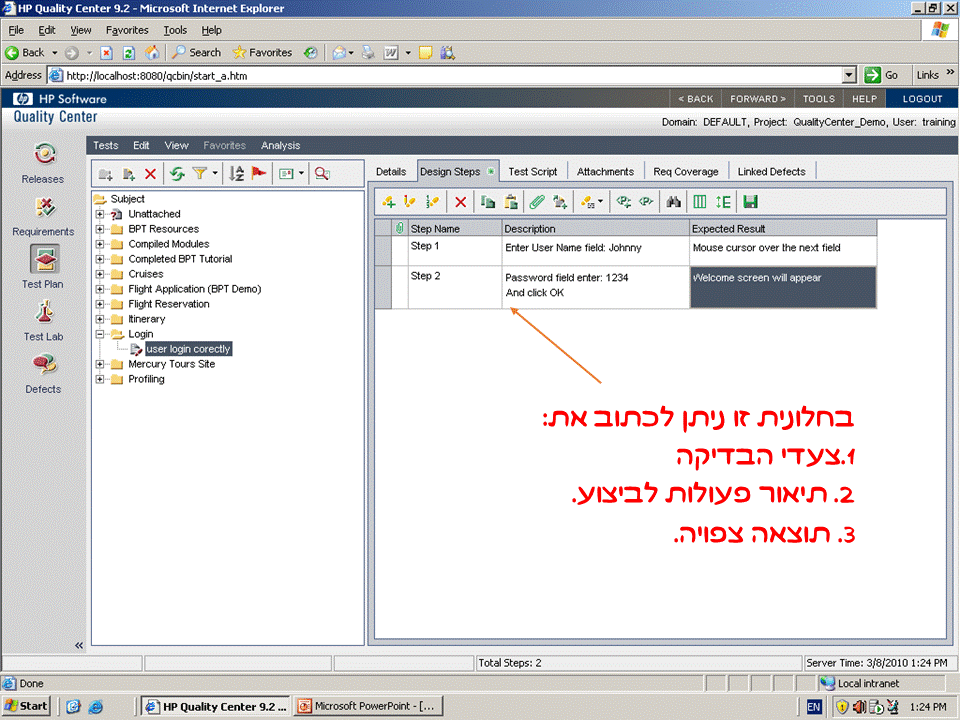Click the green Refresh icon in tree toolbar
This screenshot has width=960, height=720.
point(178,174)
